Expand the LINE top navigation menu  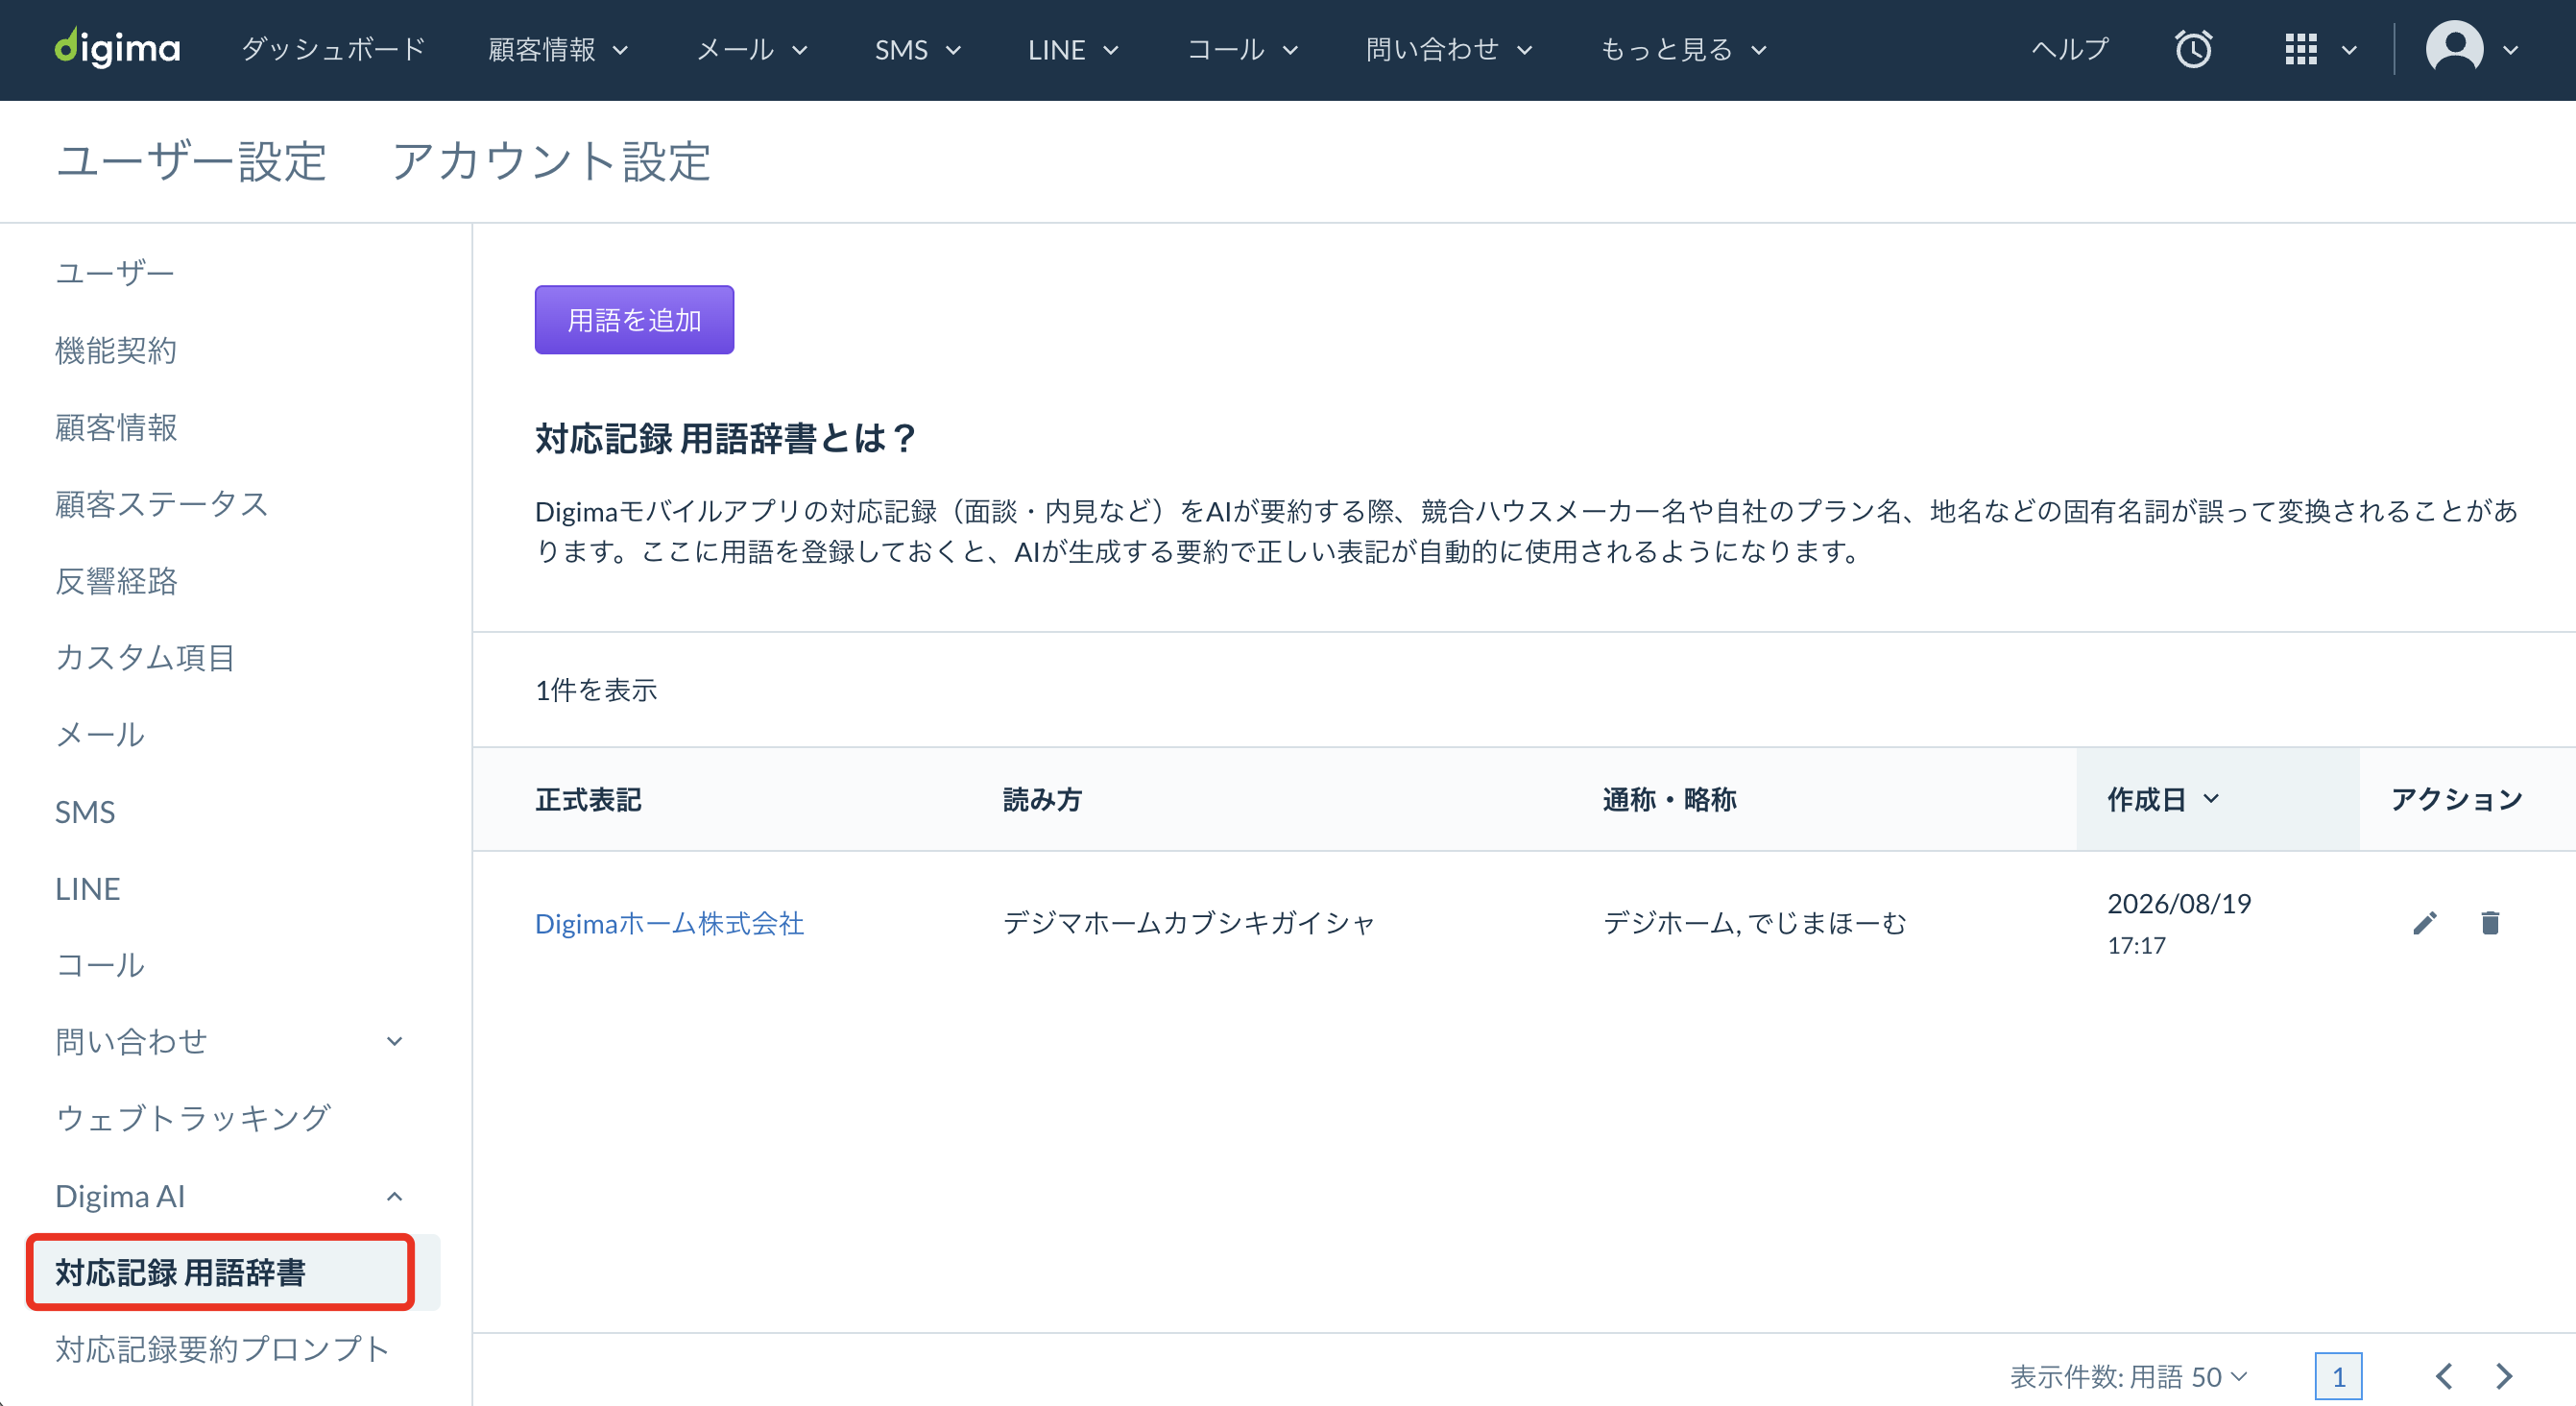click(1073, 49)
